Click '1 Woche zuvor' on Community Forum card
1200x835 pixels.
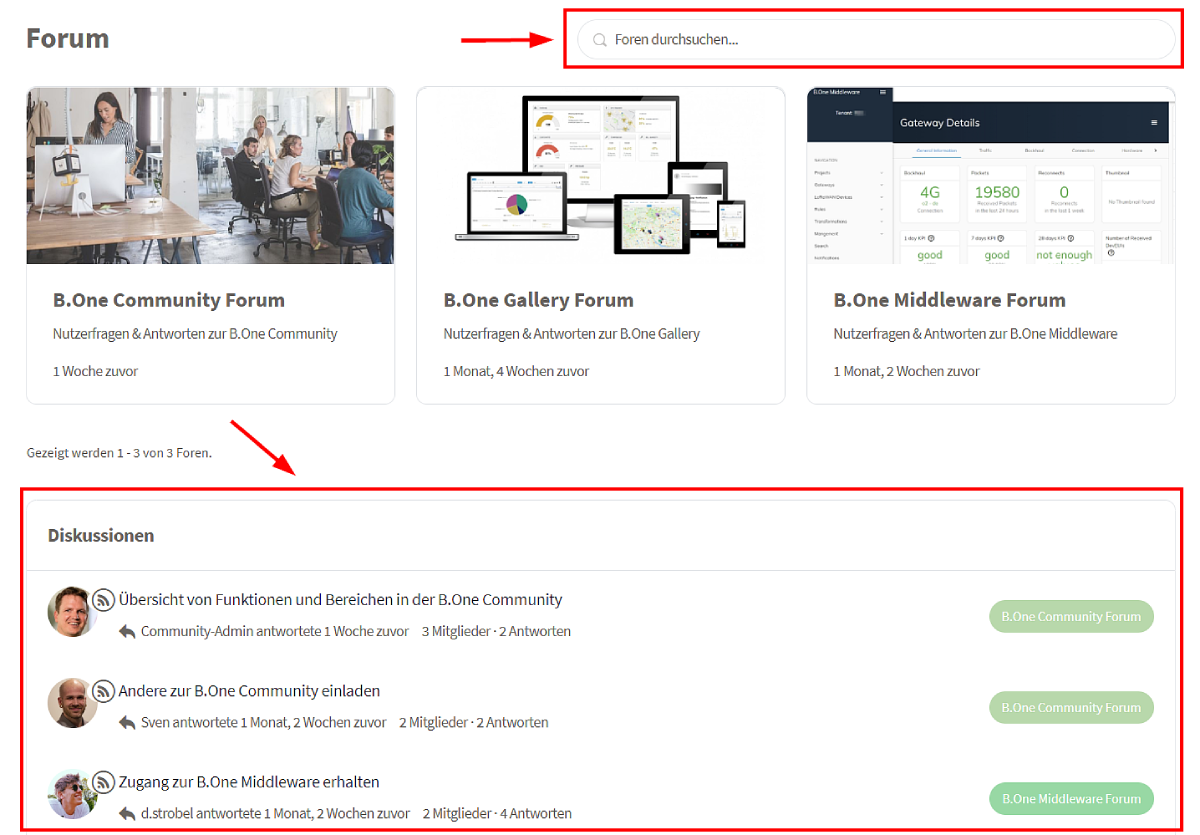click(x=95, y=371)
